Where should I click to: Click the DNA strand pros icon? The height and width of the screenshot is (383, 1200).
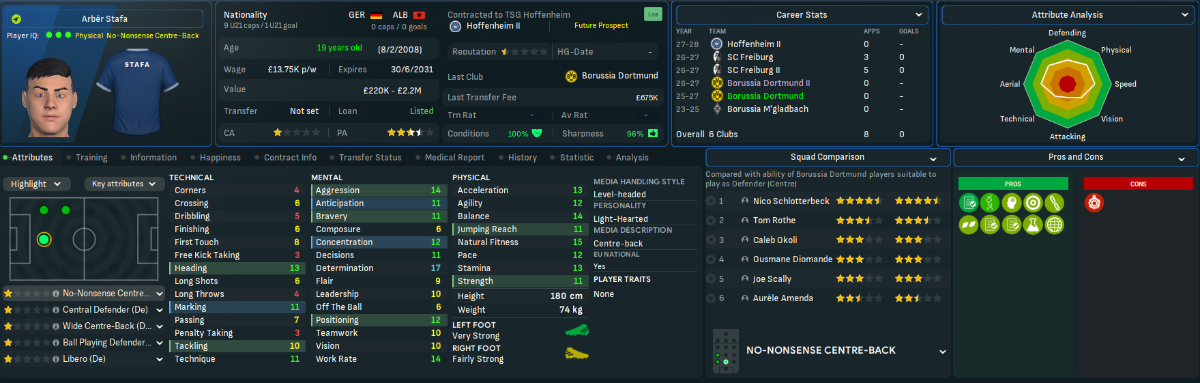(989, 202)
